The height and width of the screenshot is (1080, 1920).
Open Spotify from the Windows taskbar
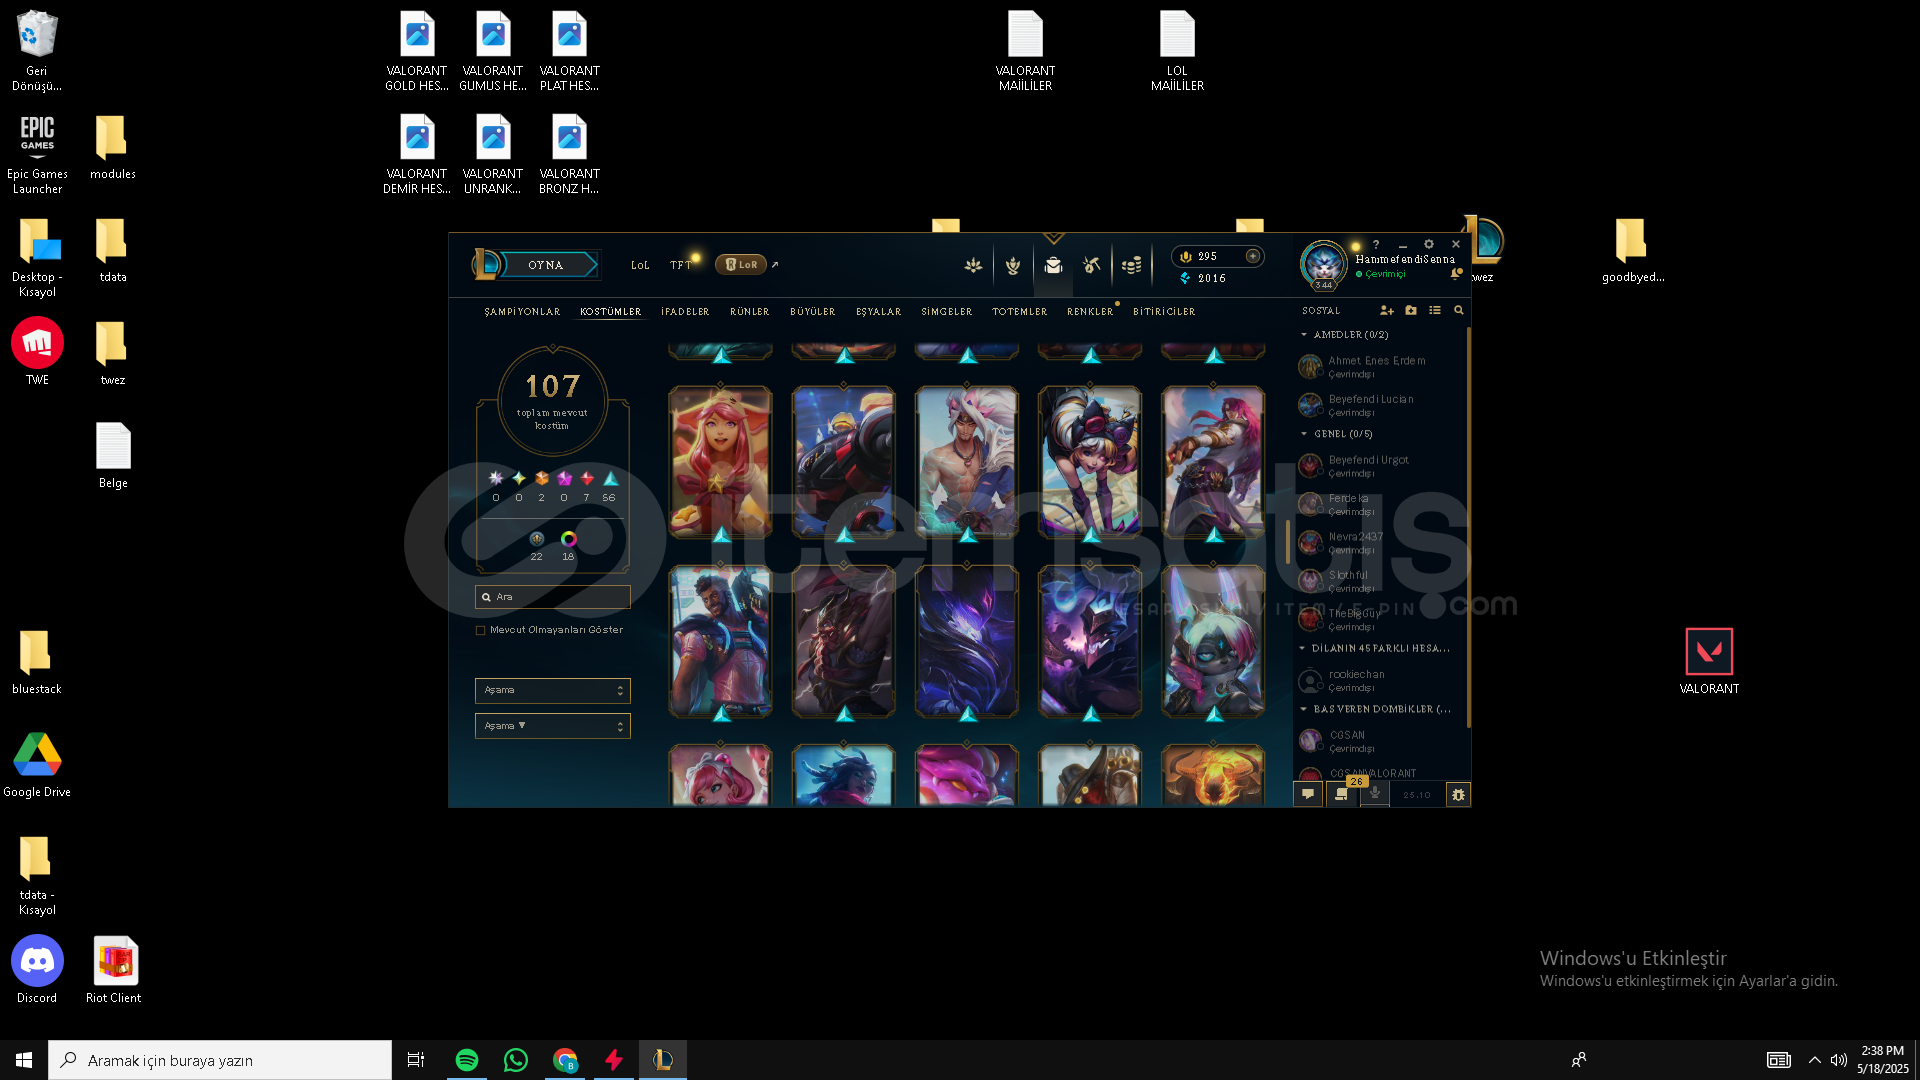click(x=466, y=1060)
